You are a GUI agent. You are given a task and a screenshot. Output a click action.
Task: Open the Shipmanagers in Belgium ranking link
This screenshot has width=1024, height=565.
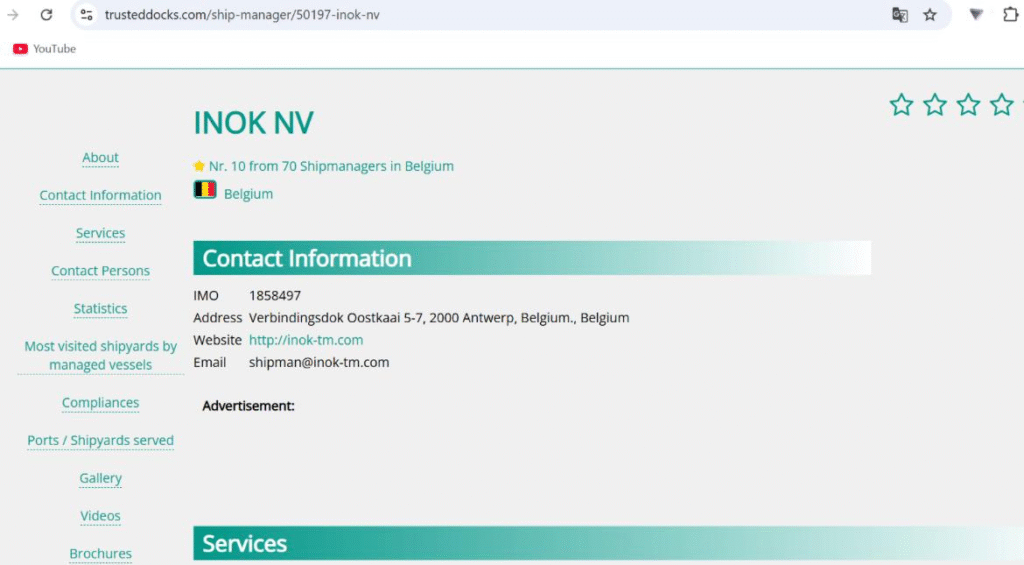pos(330,166)
